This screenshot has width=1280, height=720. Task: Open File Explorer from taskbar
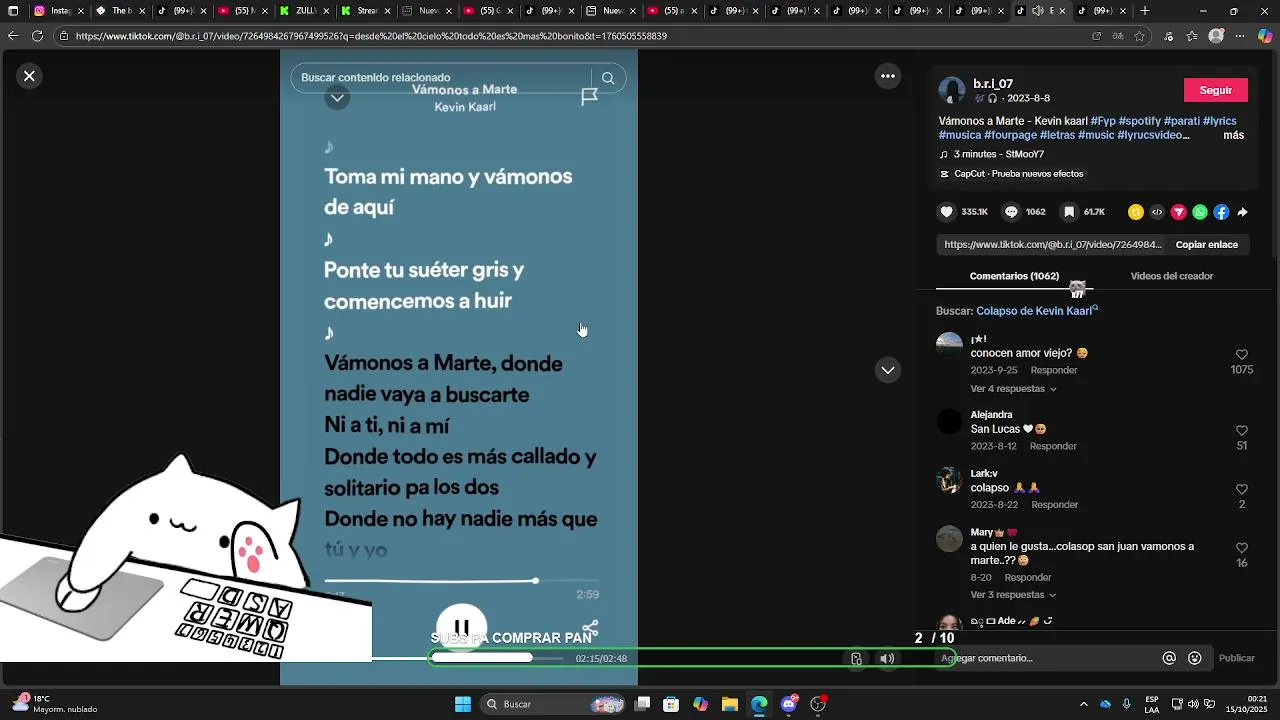click(x=729, y=704)
